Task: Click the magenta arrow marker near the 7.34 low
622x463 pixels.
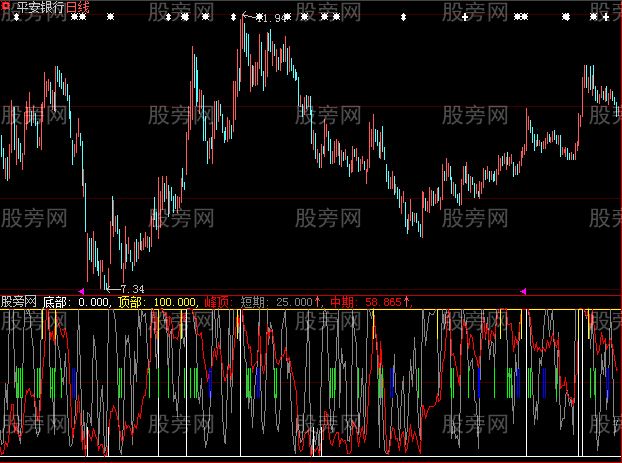Action: (82, 291)
